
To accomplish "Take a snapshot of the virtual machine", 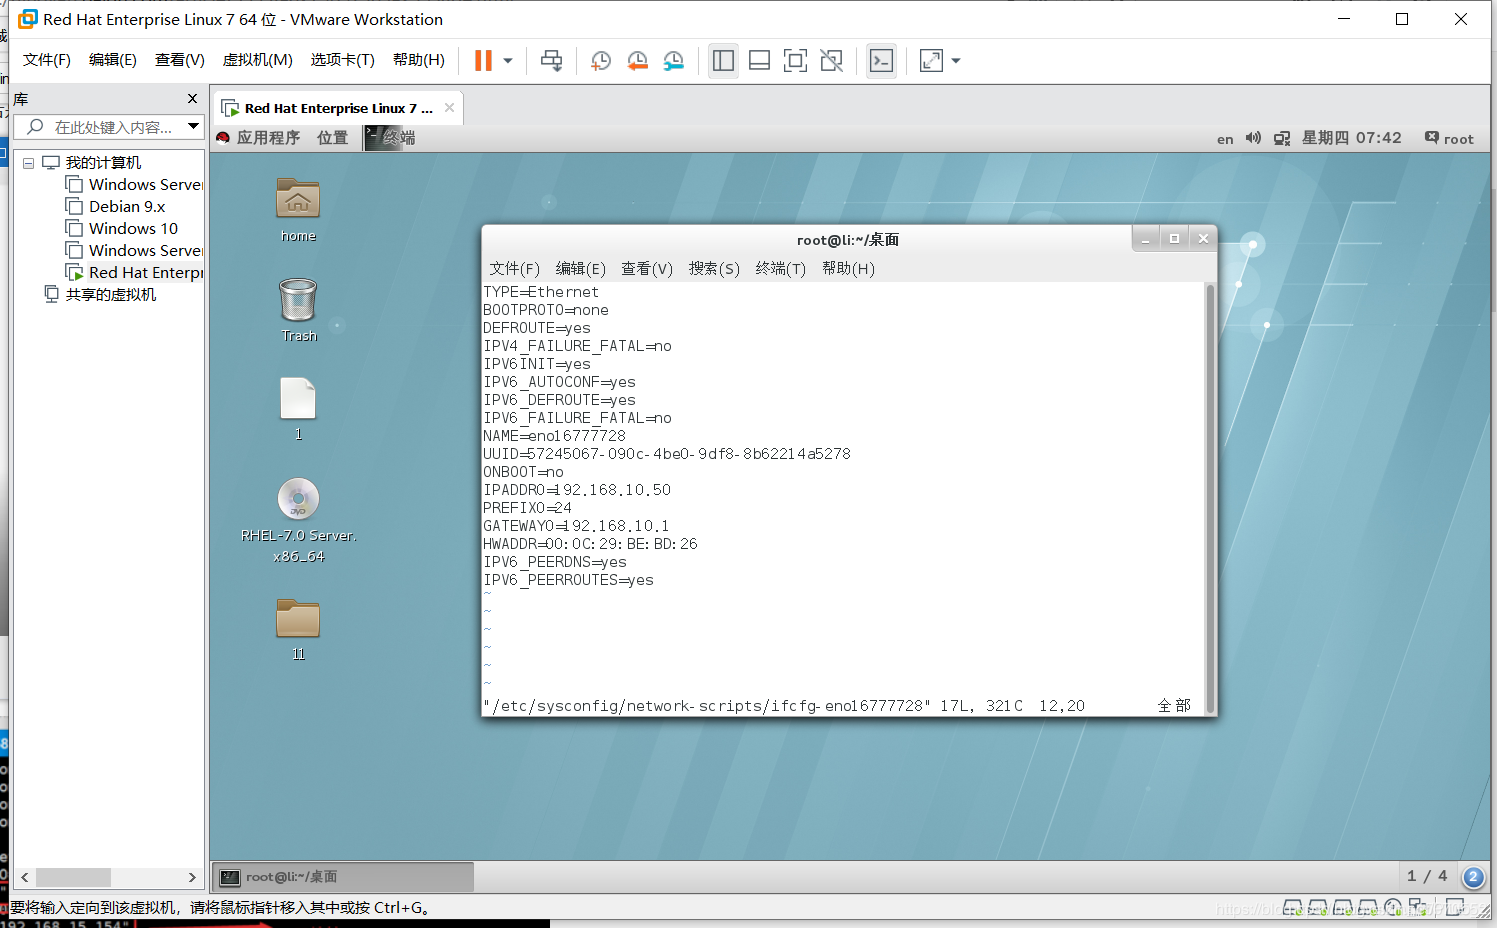I will [x=600, y=61].
